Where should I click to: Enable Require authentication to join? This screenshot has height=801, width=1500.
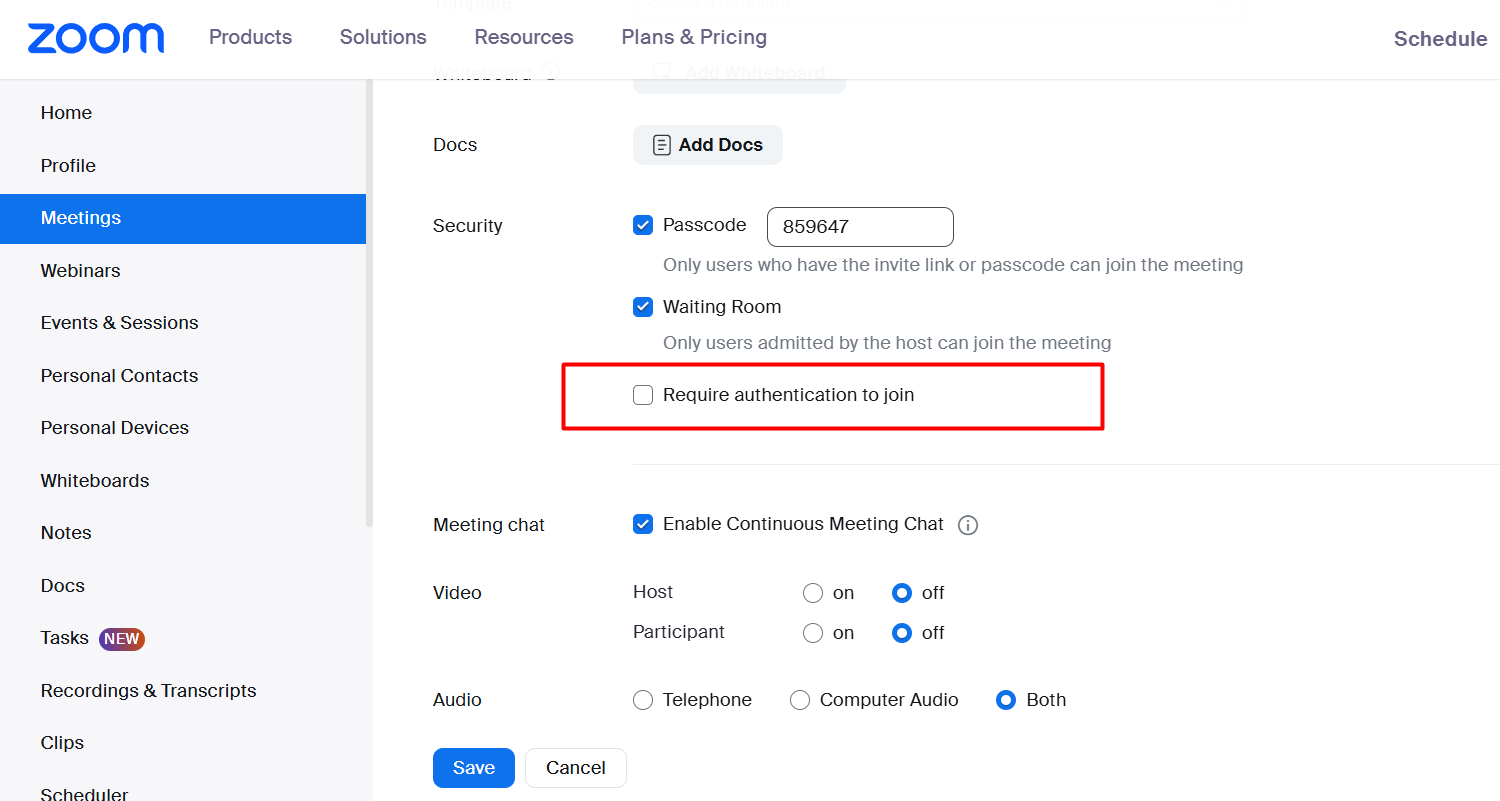[643, 395]
